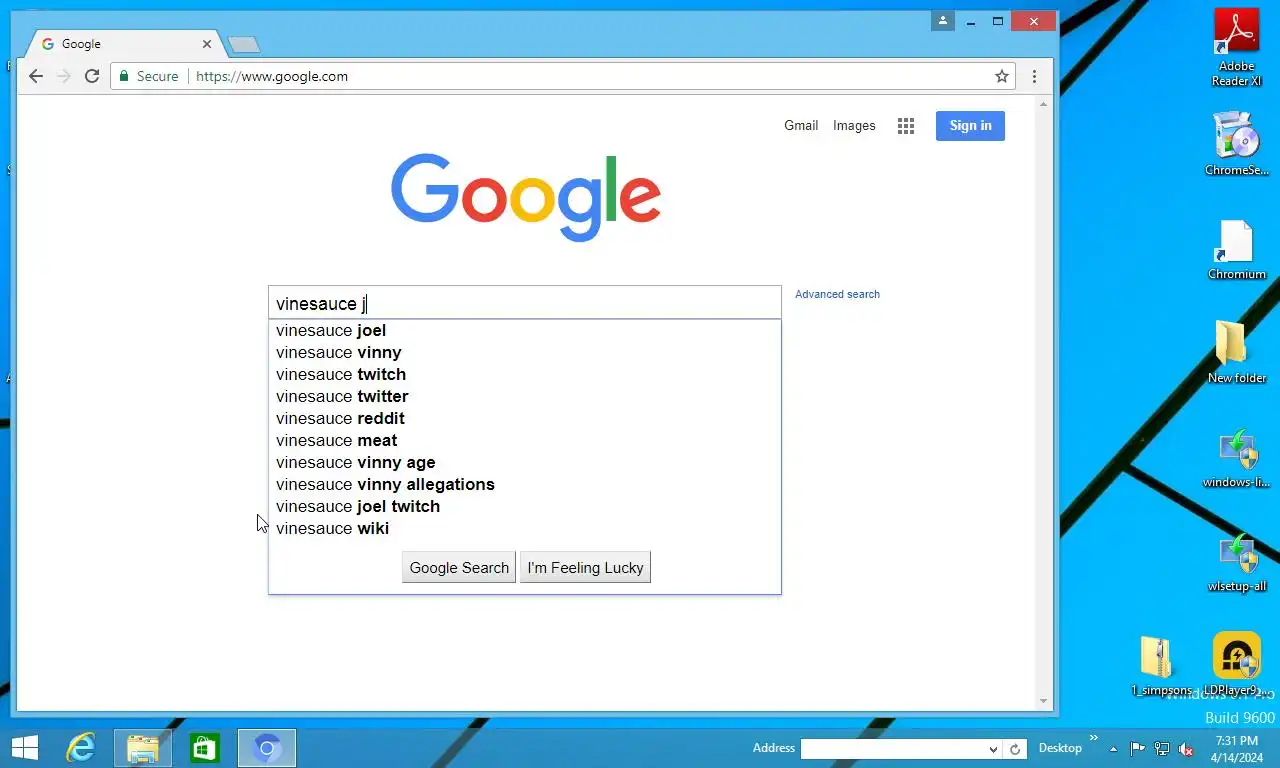Open Action Center flag icon
This screenshot has height=768, width=1280.
click(x=1138, y=749)
